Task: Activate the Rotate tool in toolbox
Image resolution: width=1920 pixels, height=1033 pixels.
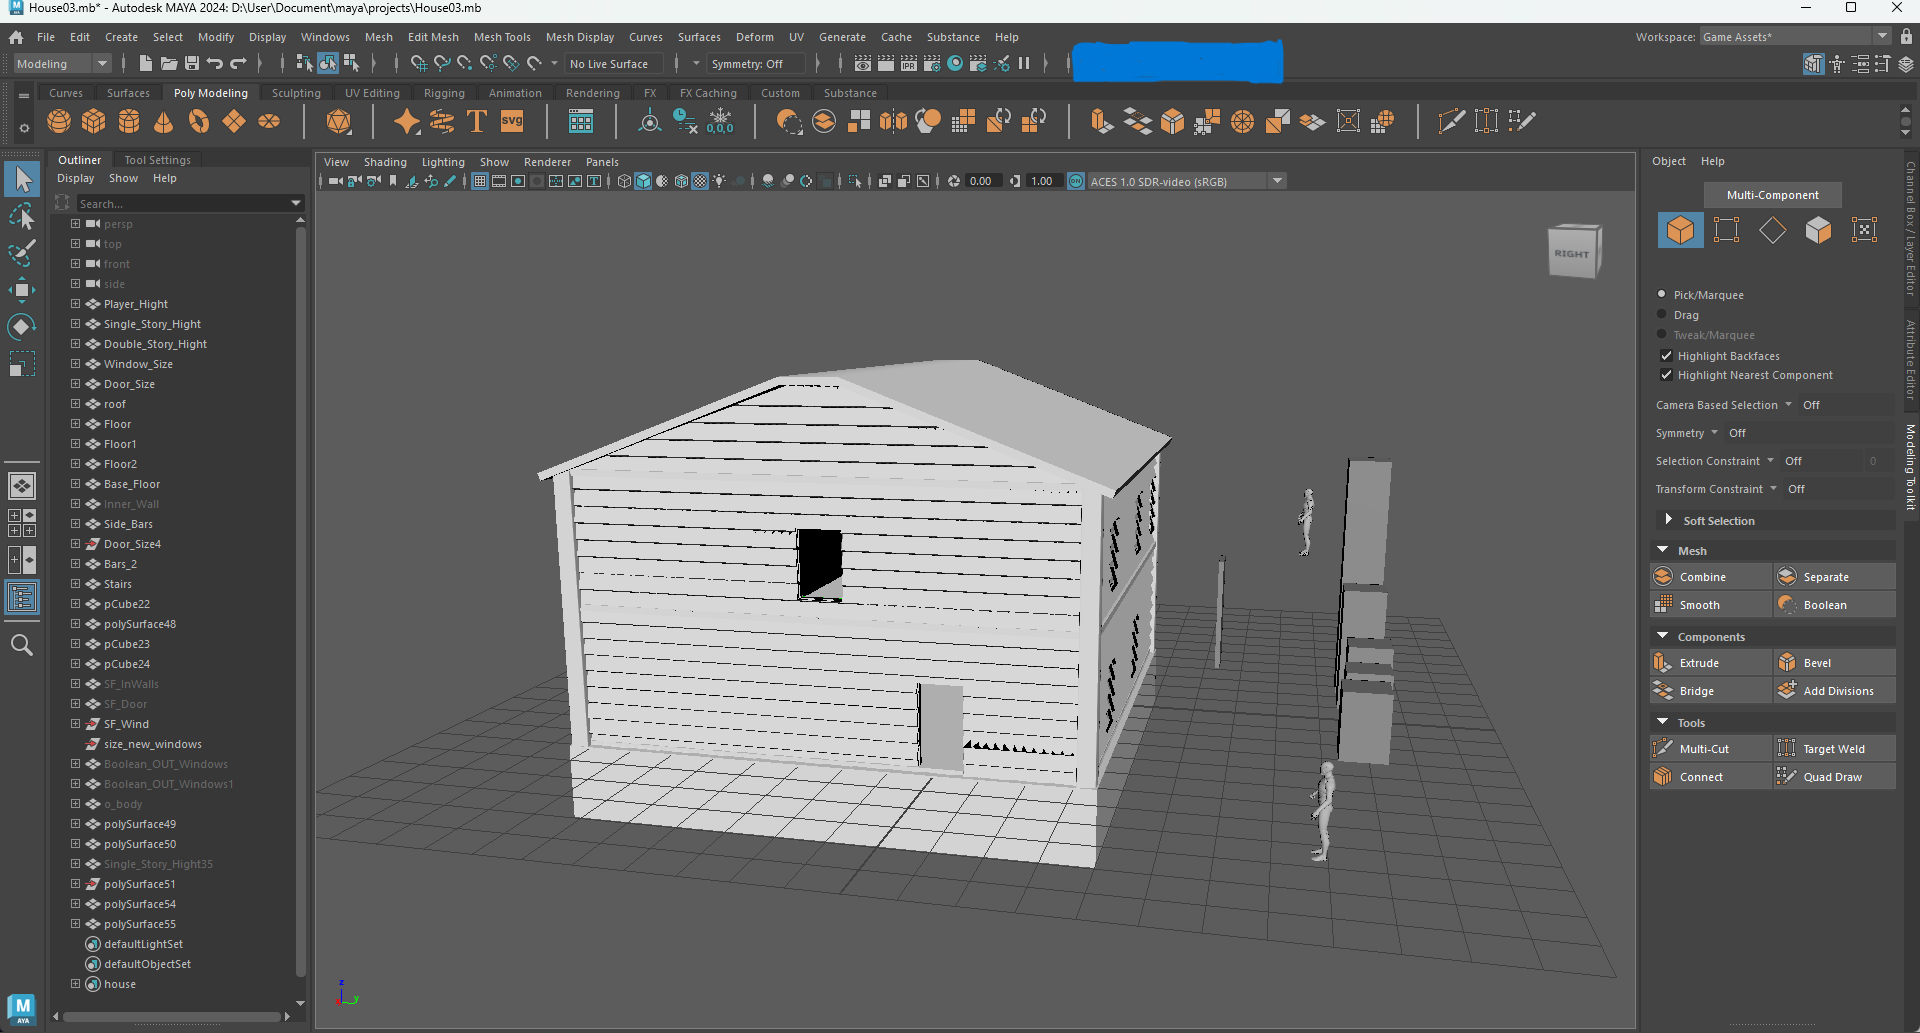Action: 21,327
